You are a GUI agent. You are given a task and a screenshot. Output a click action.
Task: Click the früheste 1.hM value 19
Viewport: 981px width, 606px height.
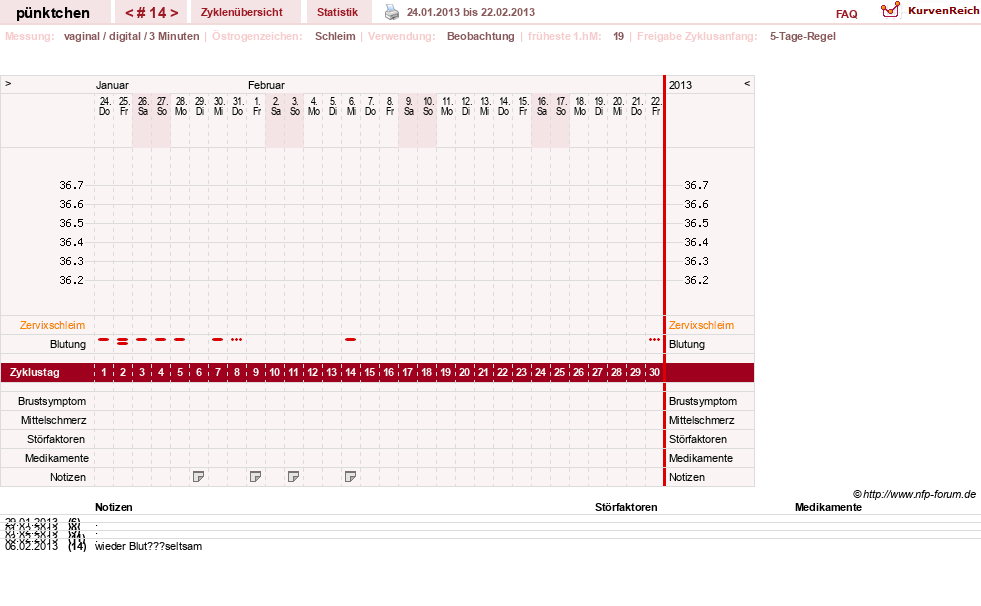tap(618, 36)
